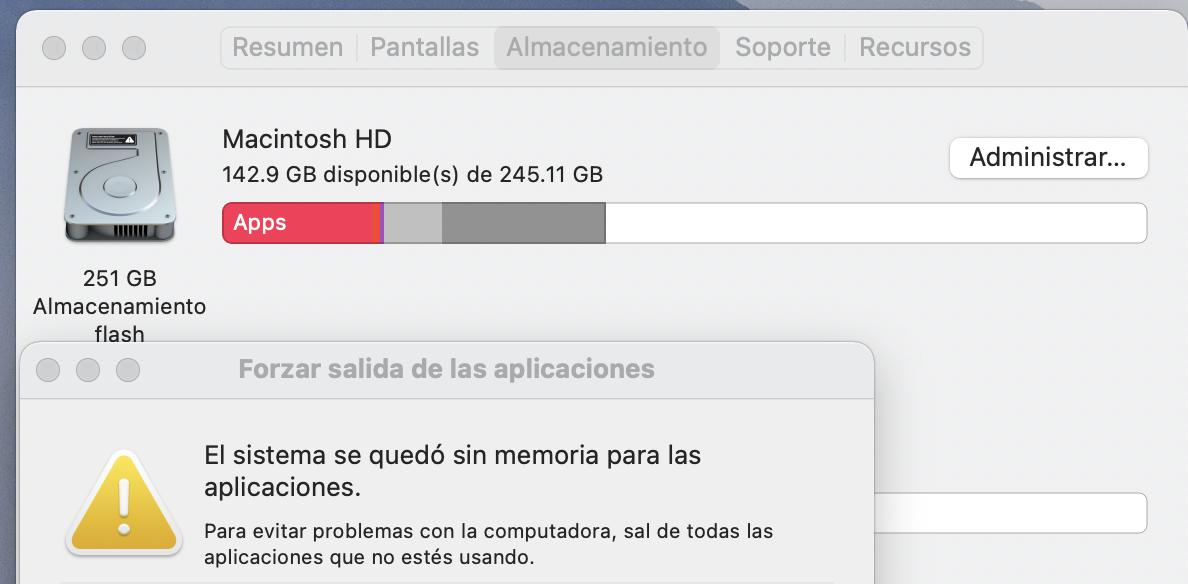
Task: Open the Recursos tab
Action: [x=915, y=47]
